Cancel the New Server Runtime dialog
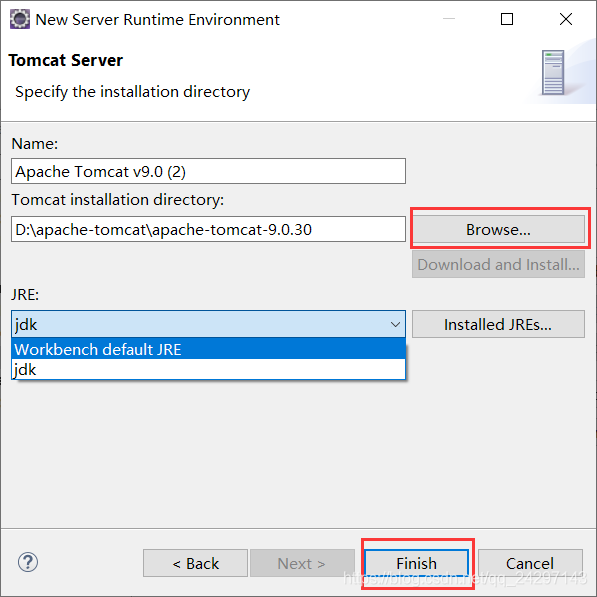Screen dimensions: 597x597 tap(530, 563)
